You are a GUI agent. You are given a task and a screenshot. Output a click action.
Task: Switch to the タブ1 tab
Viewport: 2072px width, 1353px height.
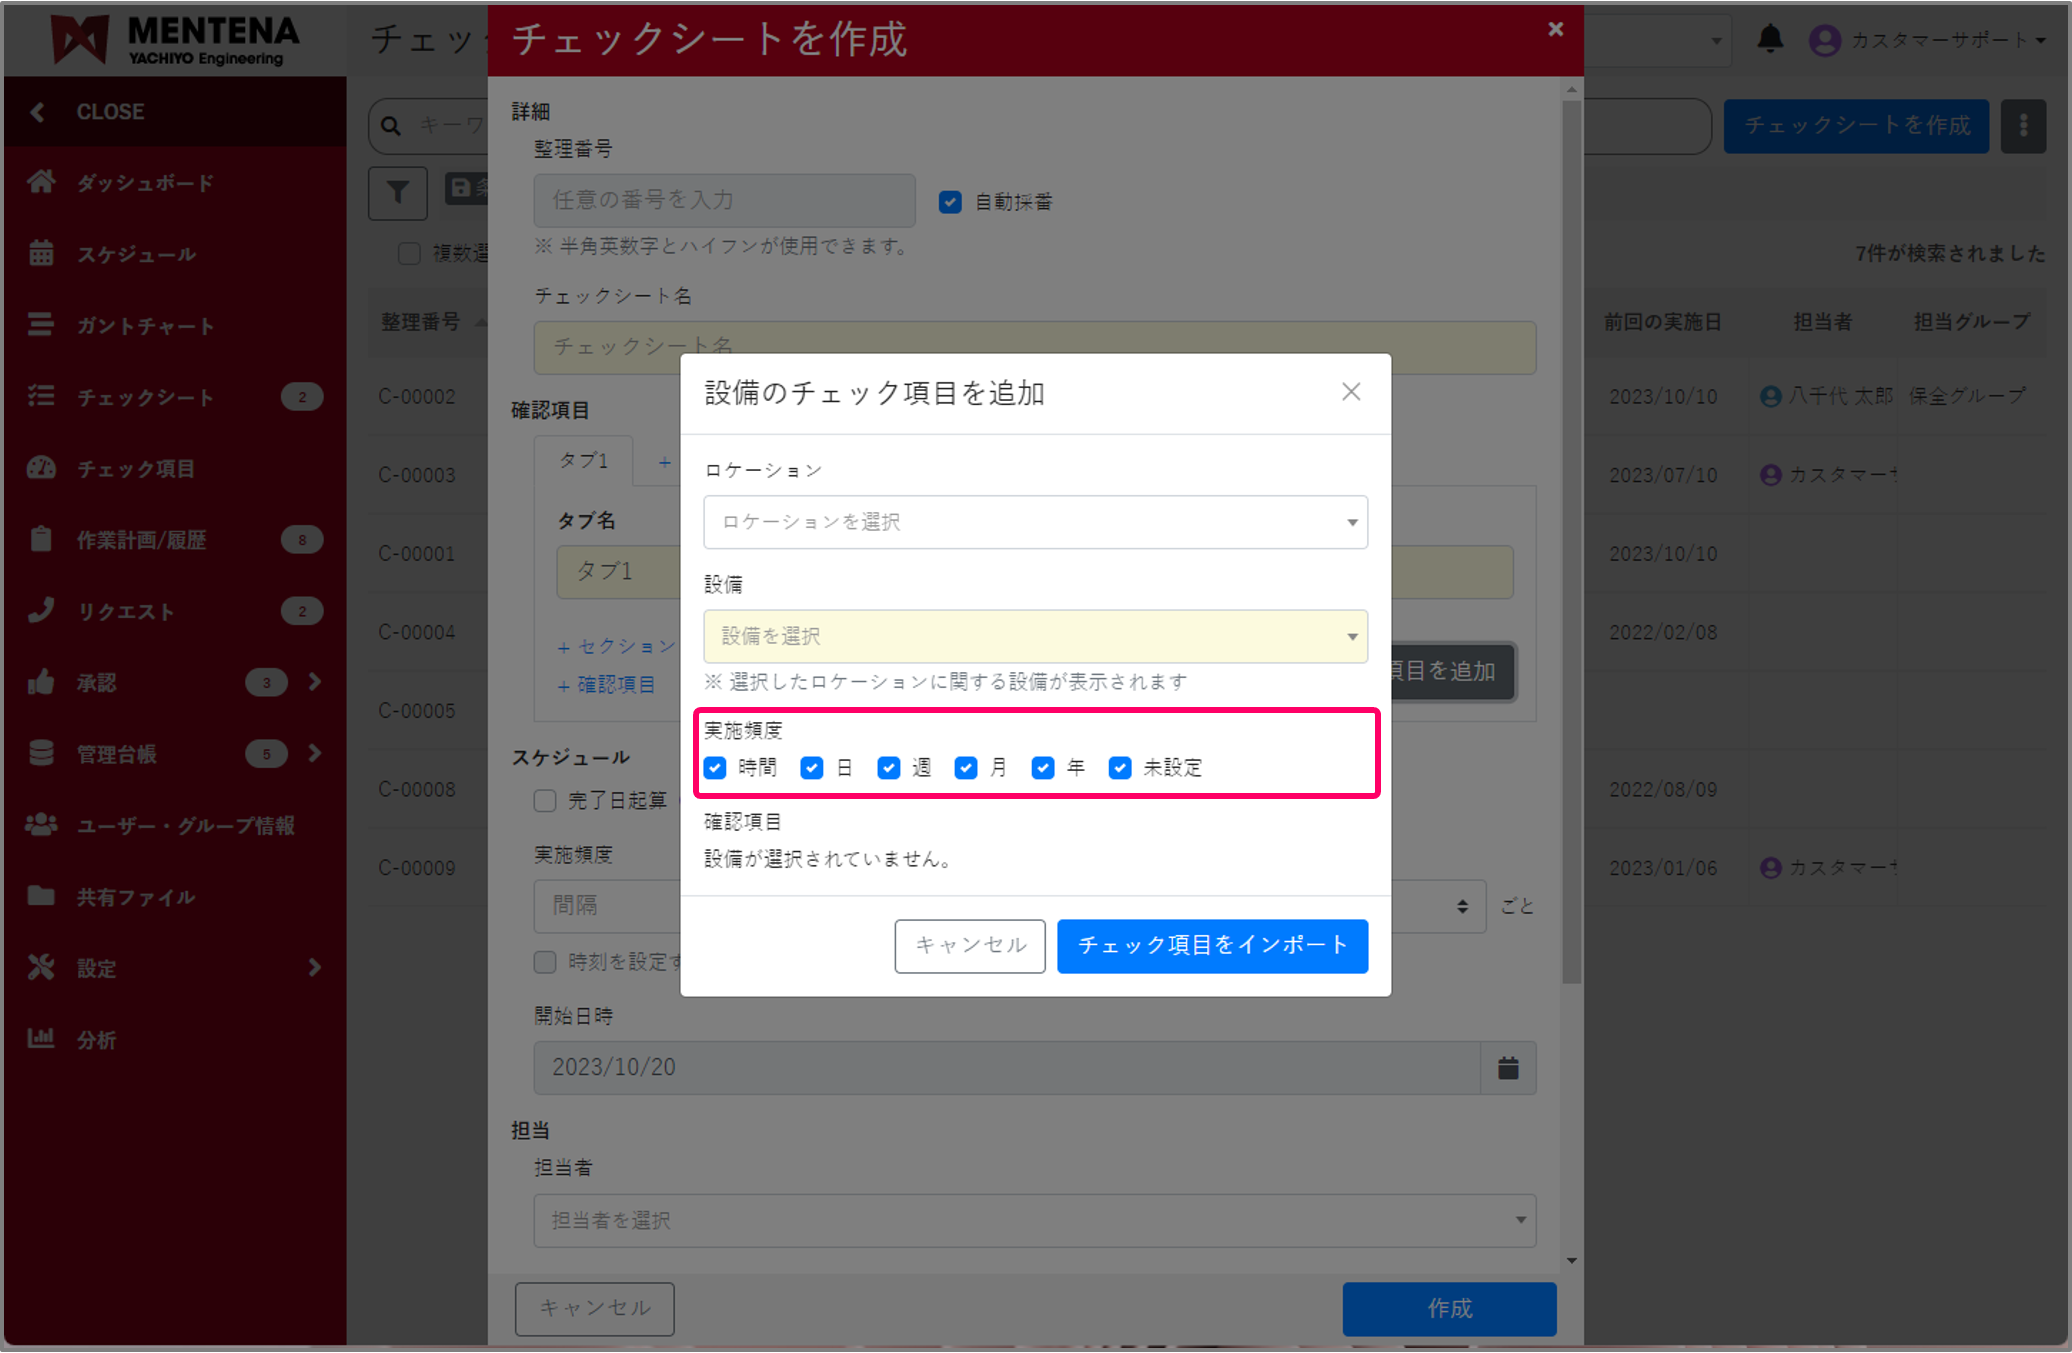pos(583,460)
